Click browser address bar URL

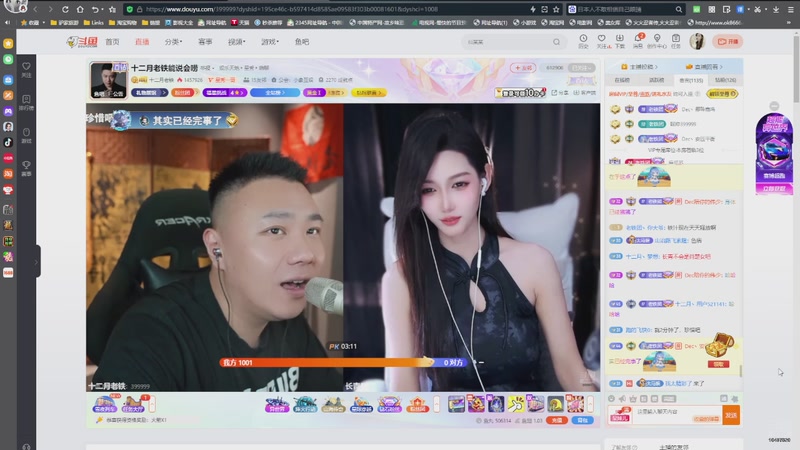pyautogui.click(x=291, y=9)
